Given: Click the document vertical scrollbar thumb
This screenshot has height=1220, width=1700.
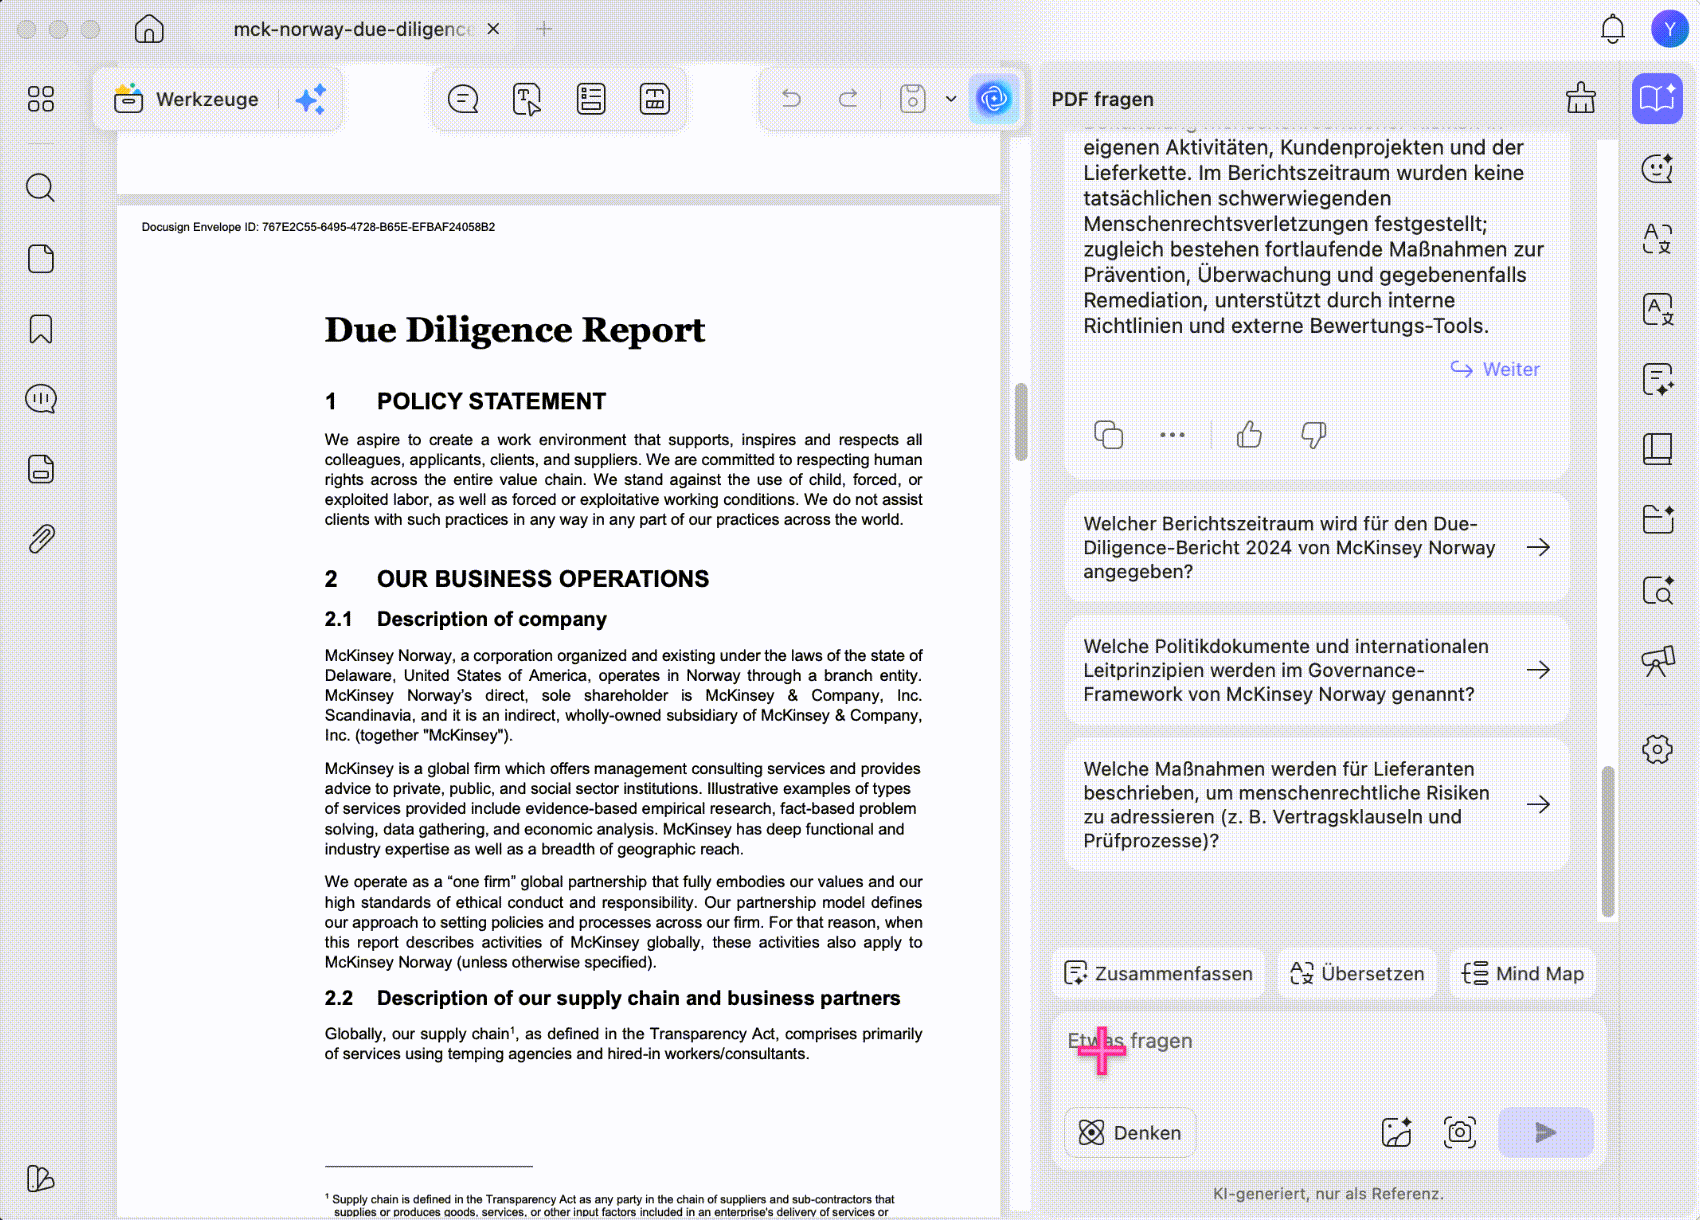Looking at the screenshot, I should click(x=1020, y=421).
